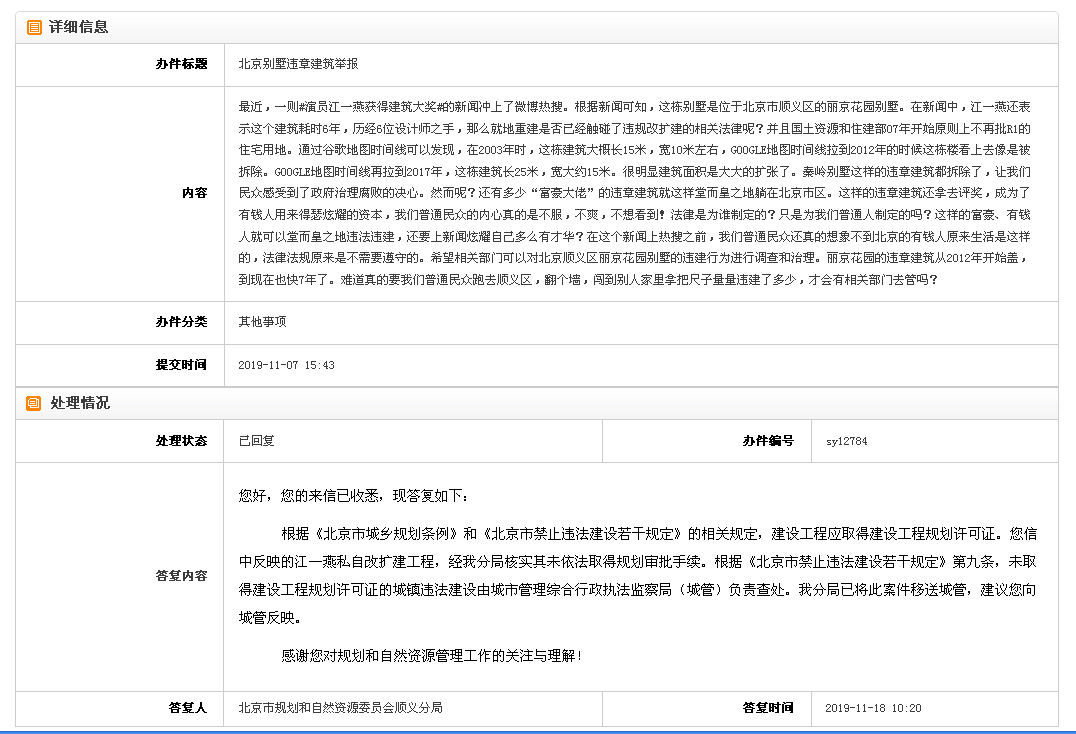Image resolution: width=1076 pixels, height=734 pixels.
Task: Click the 答复内容 row label
Action: pyautogui.click(x=181, y=576)
